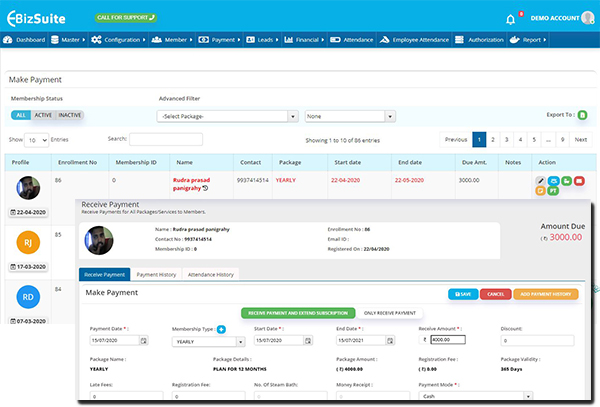Choose Receive Payment and Extend Subscription option
Screen dimensions: 600x407
[x=298, y=313]
